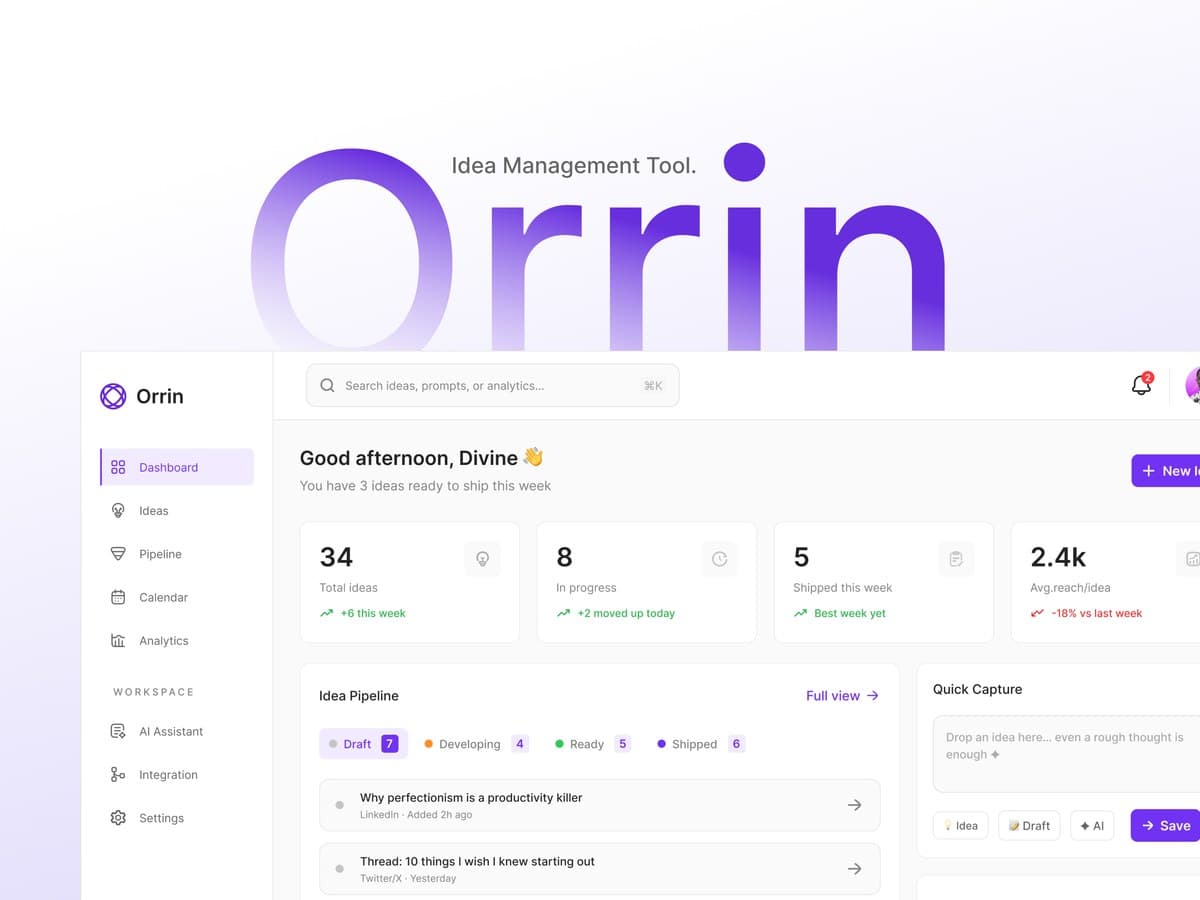
Task: Click Save in Quick Capture
Action: pos(1166,825)
